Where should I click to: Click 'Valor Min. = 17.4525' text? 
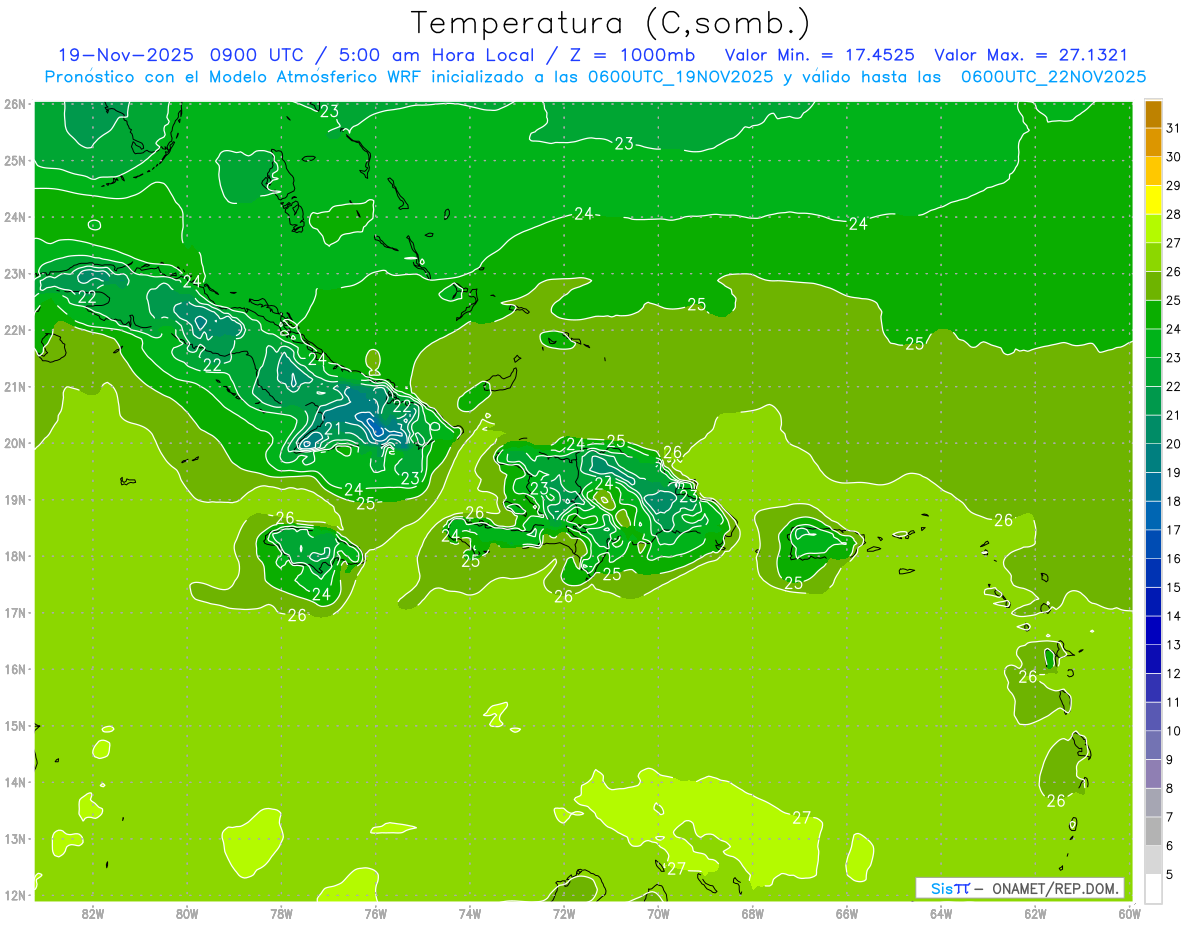tap(819, 55)
